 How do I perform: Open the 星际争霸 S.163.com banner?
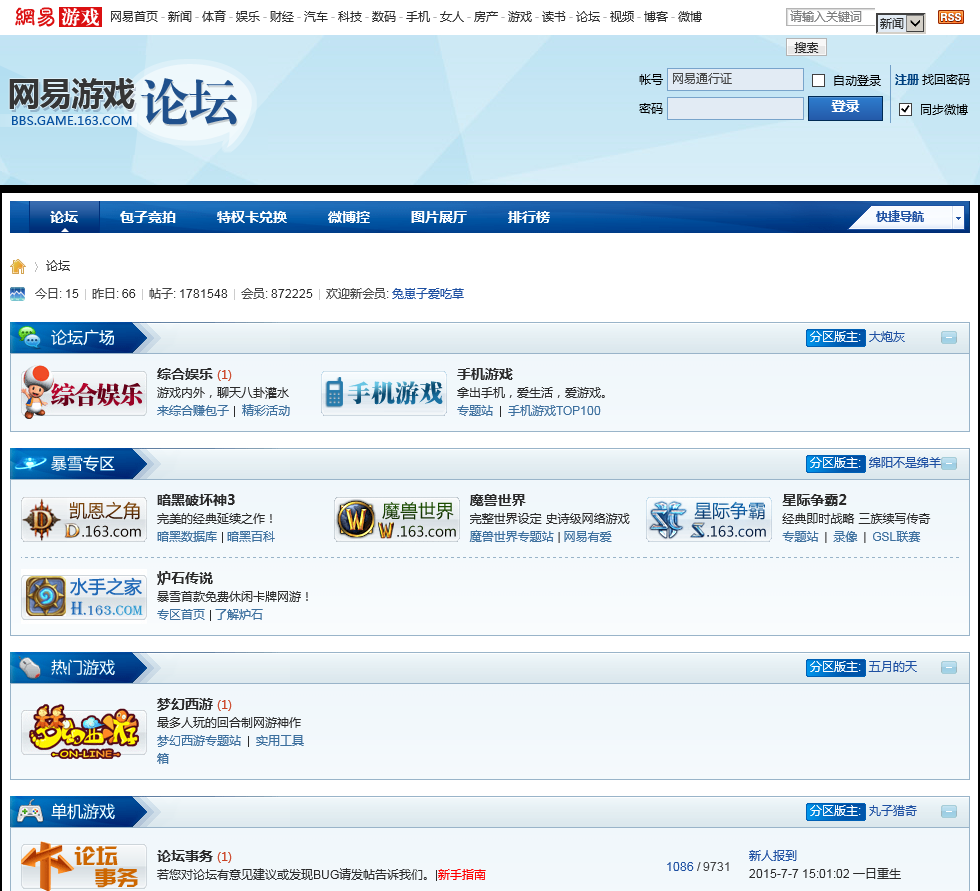point(709,519)
